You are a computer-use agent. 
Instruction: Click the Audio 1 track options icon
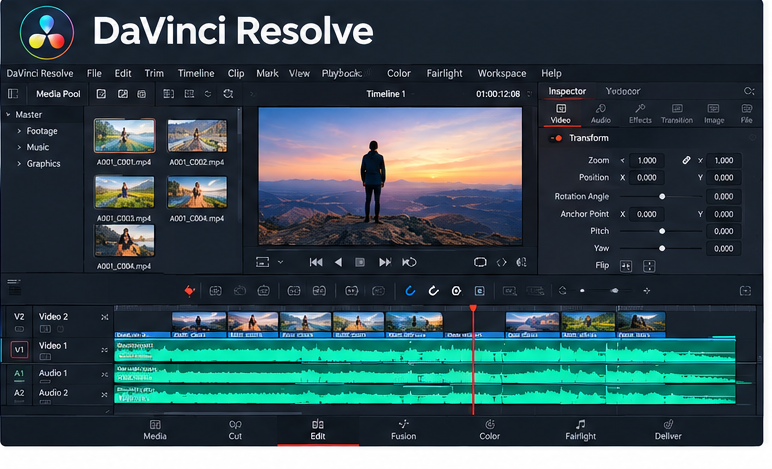[104, 375]
